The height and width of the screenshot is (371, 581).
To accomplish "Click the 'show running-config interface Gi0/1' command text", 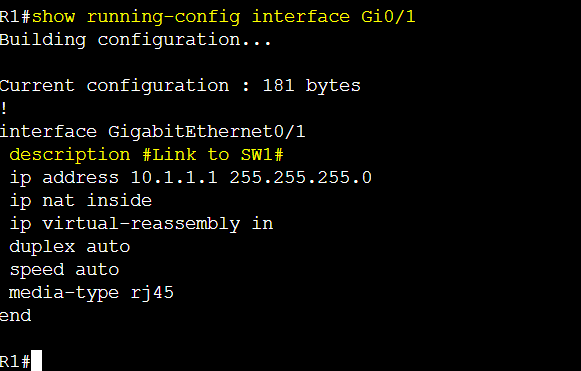I will point(223,17).
